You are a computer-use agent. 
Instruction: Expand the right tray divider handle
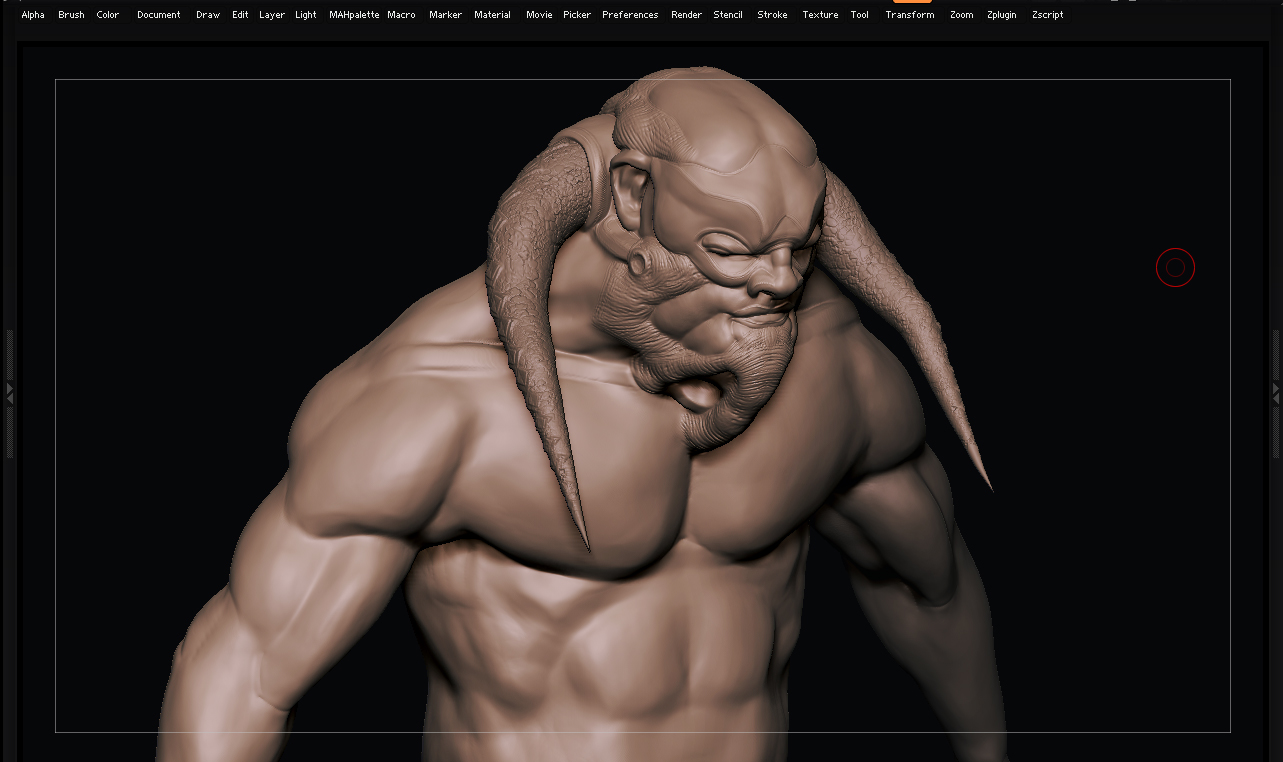coord(1276,393)
